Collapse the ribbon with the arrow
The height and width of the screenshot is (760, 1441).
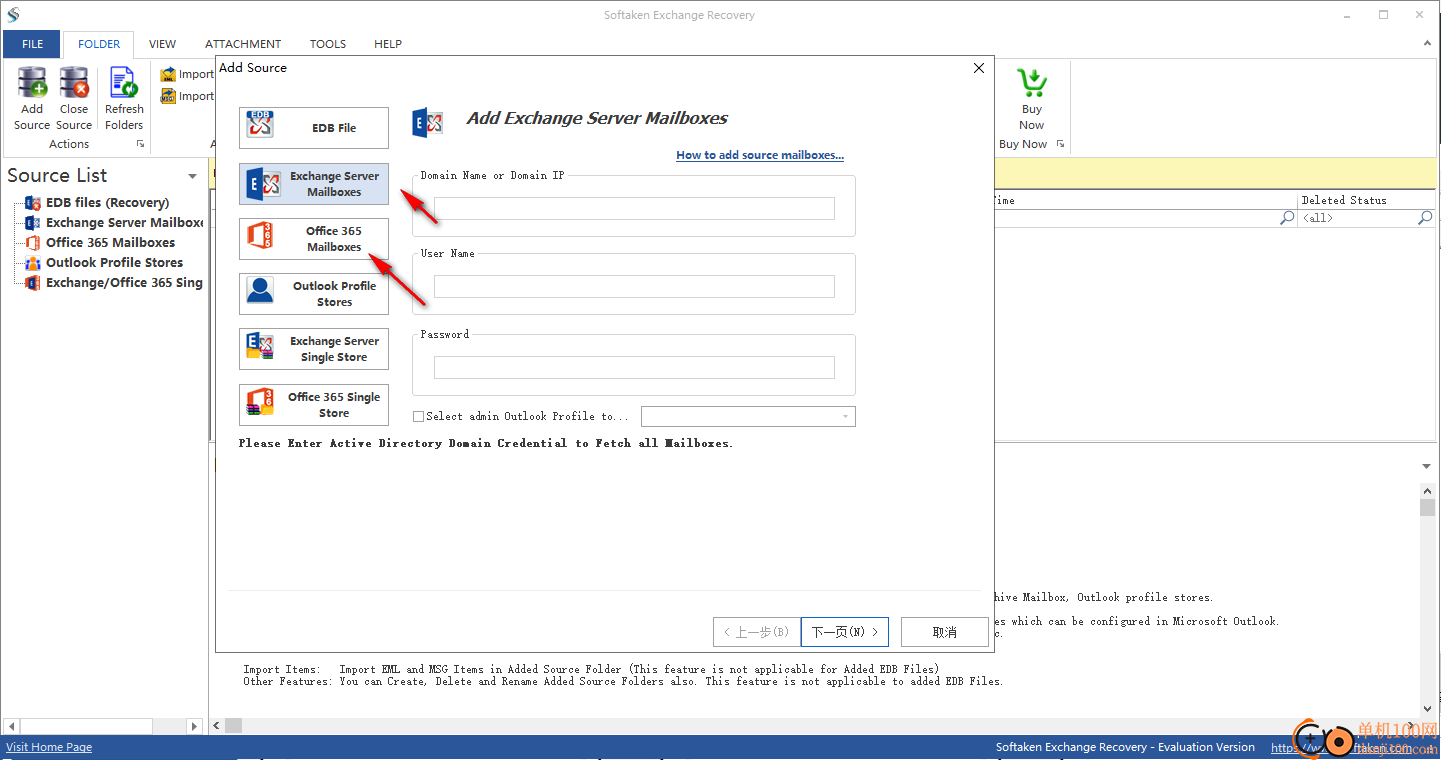coord(1425,44)
